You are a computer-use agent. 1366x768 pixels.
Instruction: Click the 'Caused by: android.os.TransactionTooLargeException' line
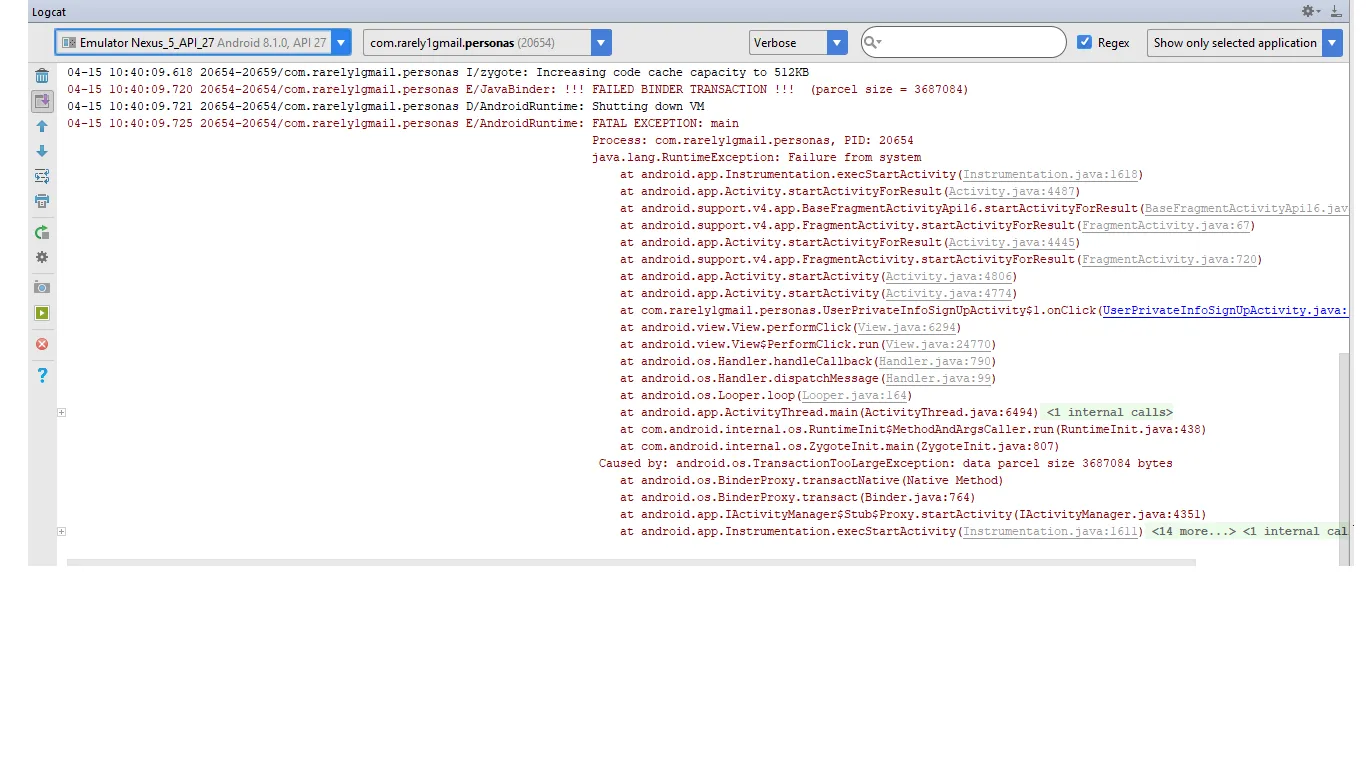(885, 463)
